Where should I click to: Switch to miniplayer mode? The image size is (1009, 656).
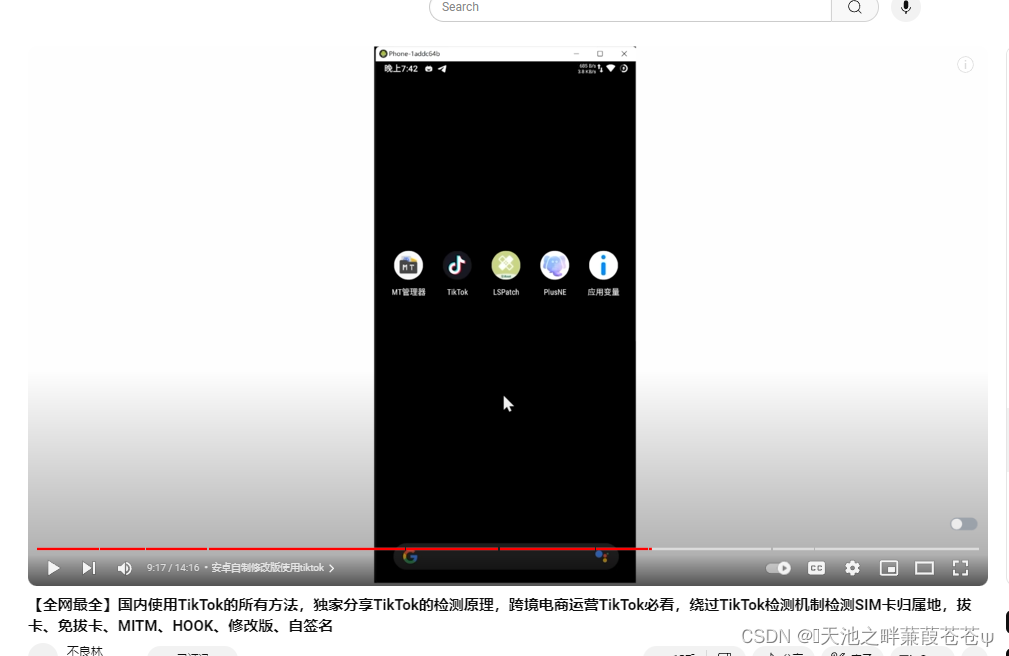pyautogui.click(x=889, y=568)
